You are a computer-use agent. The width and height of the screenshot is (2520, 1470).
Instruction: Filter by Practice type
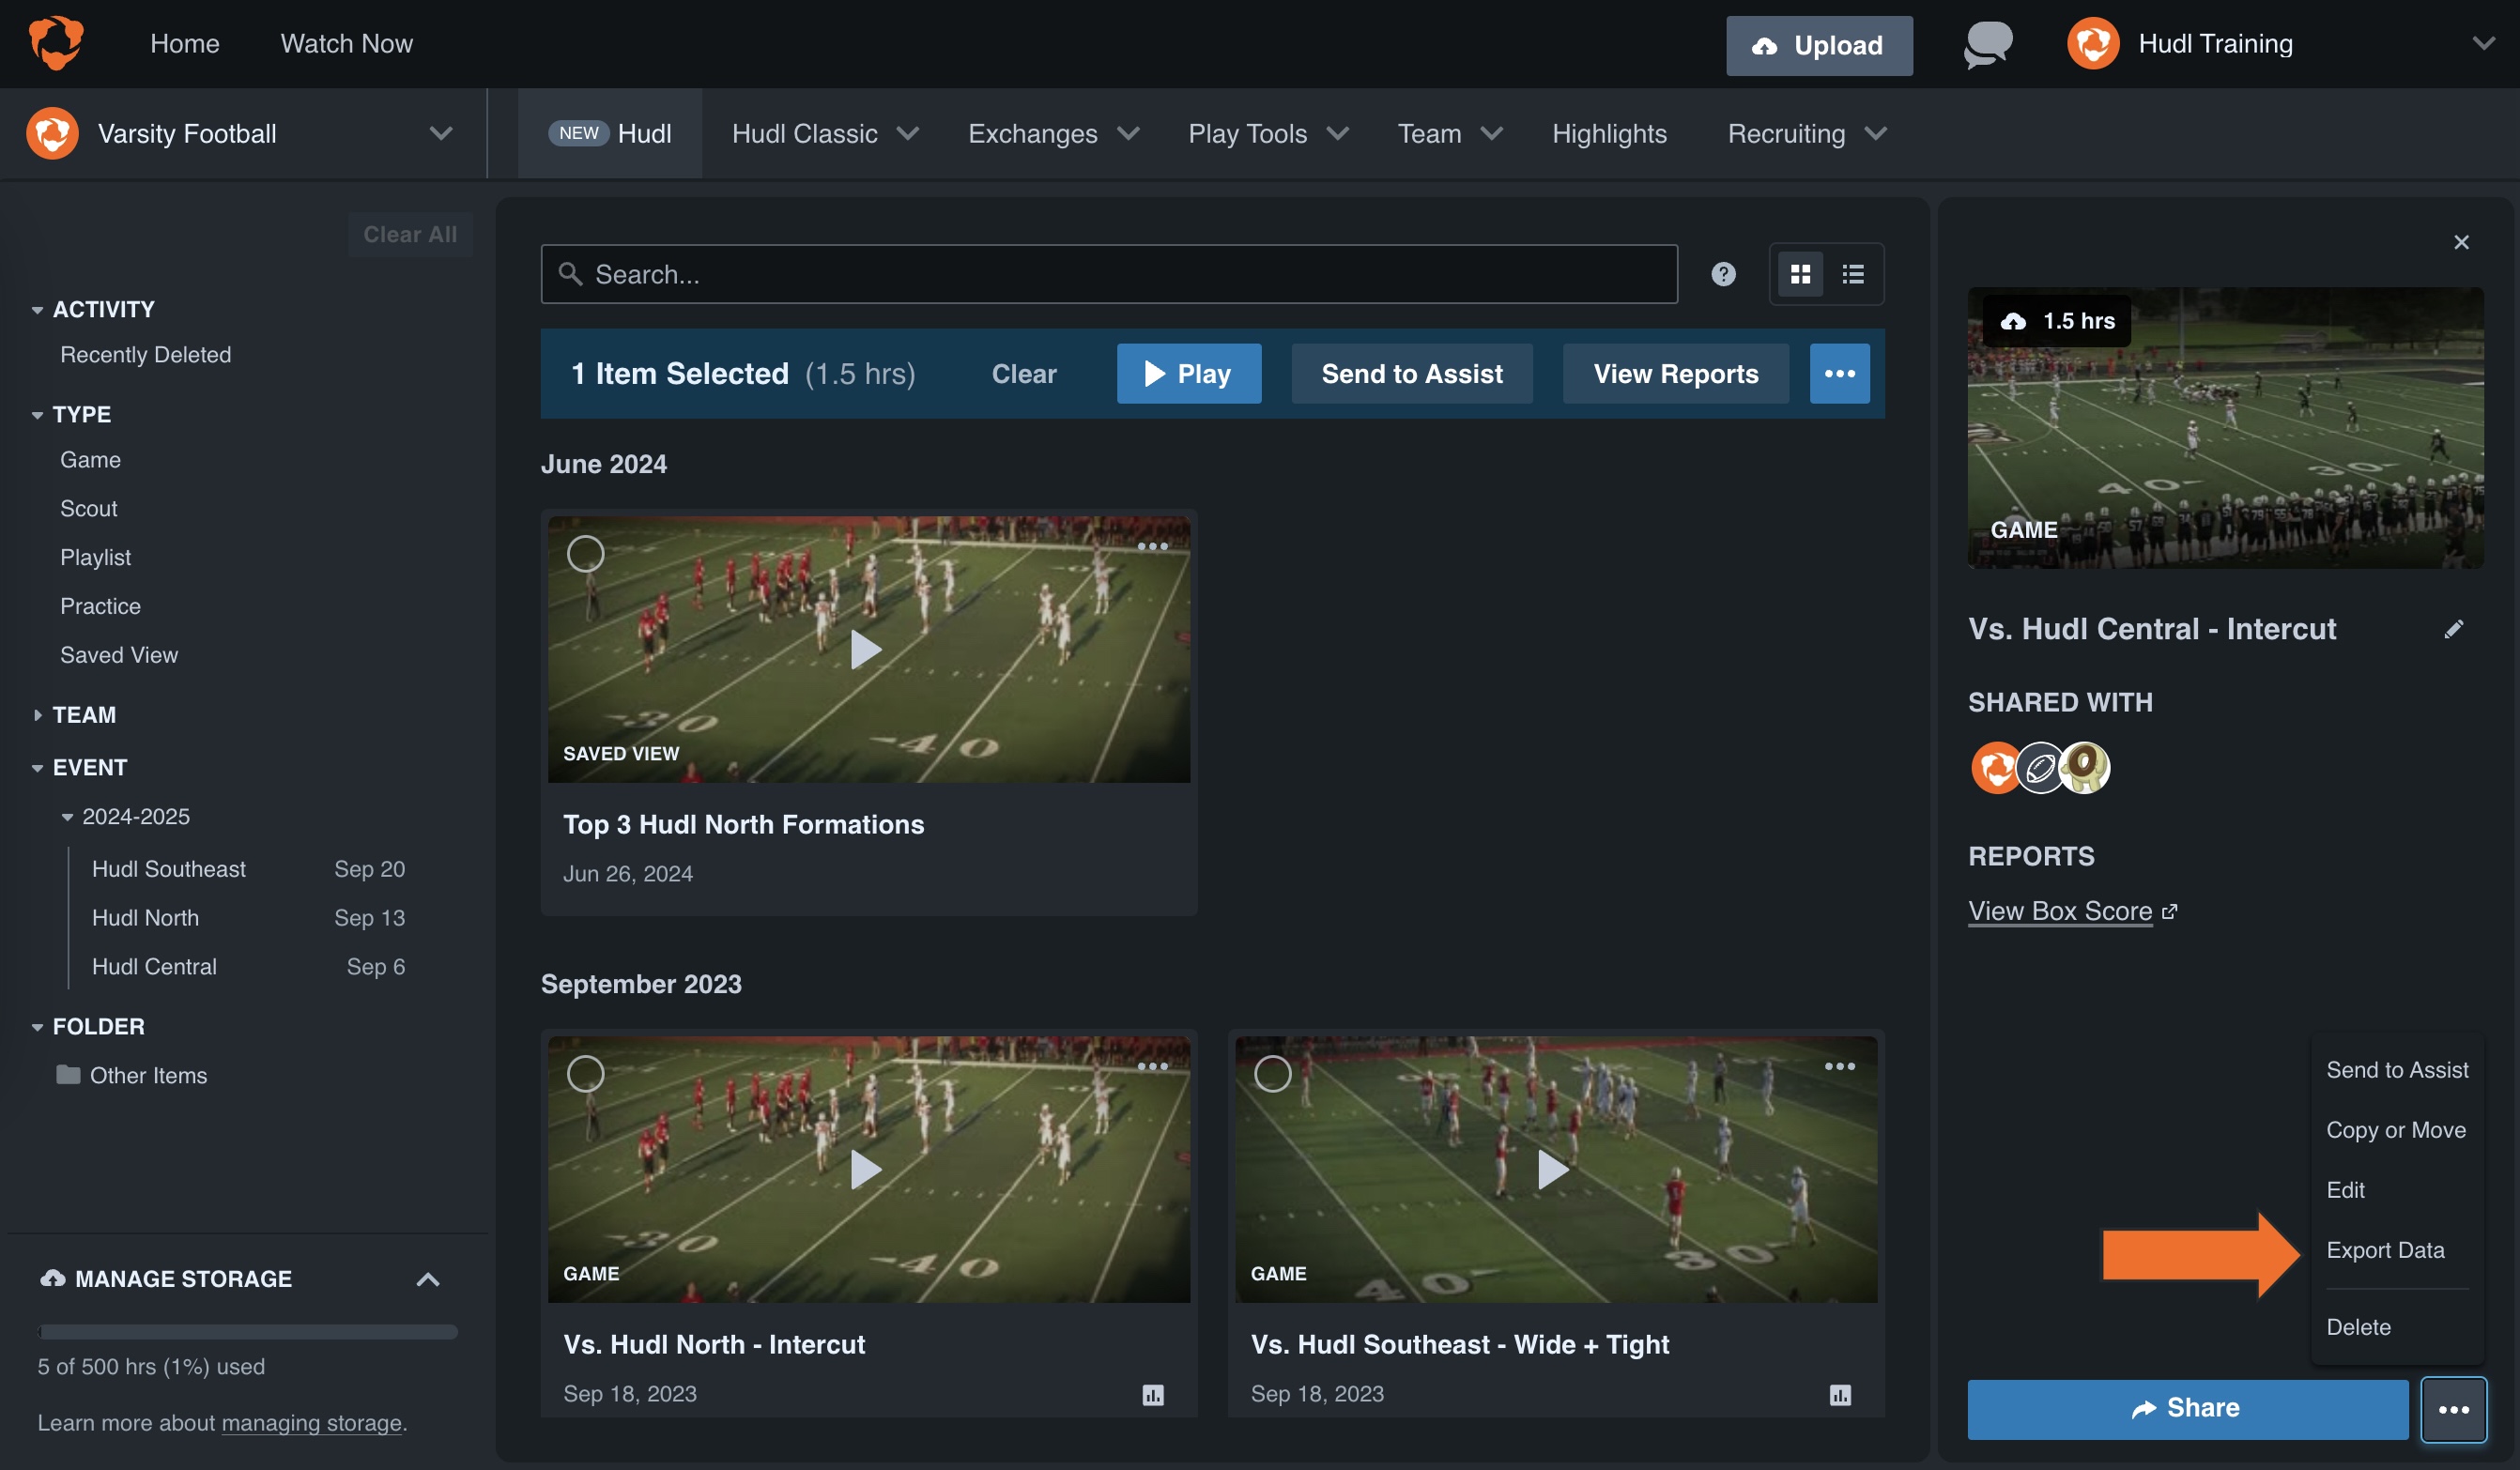(x=100, y=606)
